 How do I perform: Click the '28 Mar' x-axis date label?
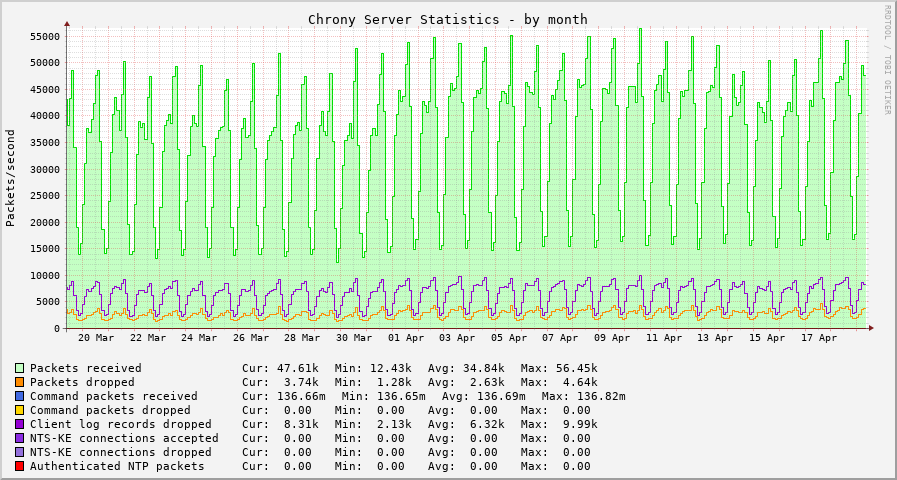pos(303,338)
